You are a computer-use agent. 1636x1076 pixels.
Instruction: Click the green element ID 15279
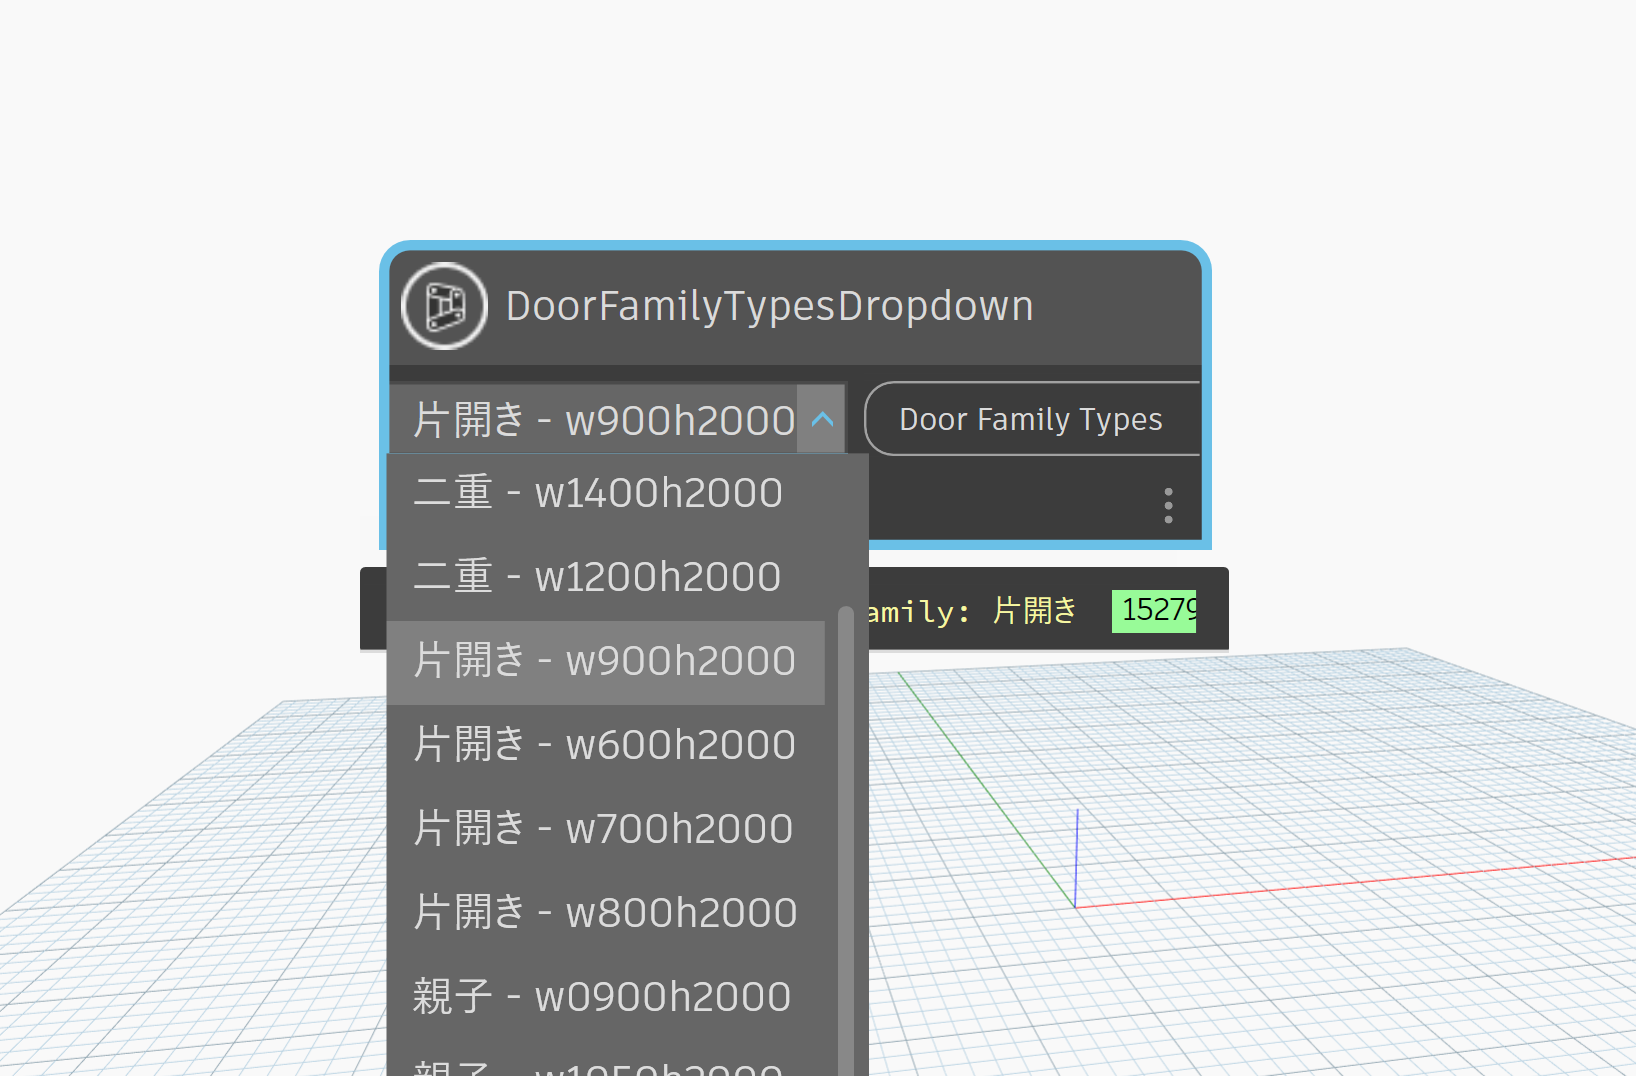pos(1155,610)
